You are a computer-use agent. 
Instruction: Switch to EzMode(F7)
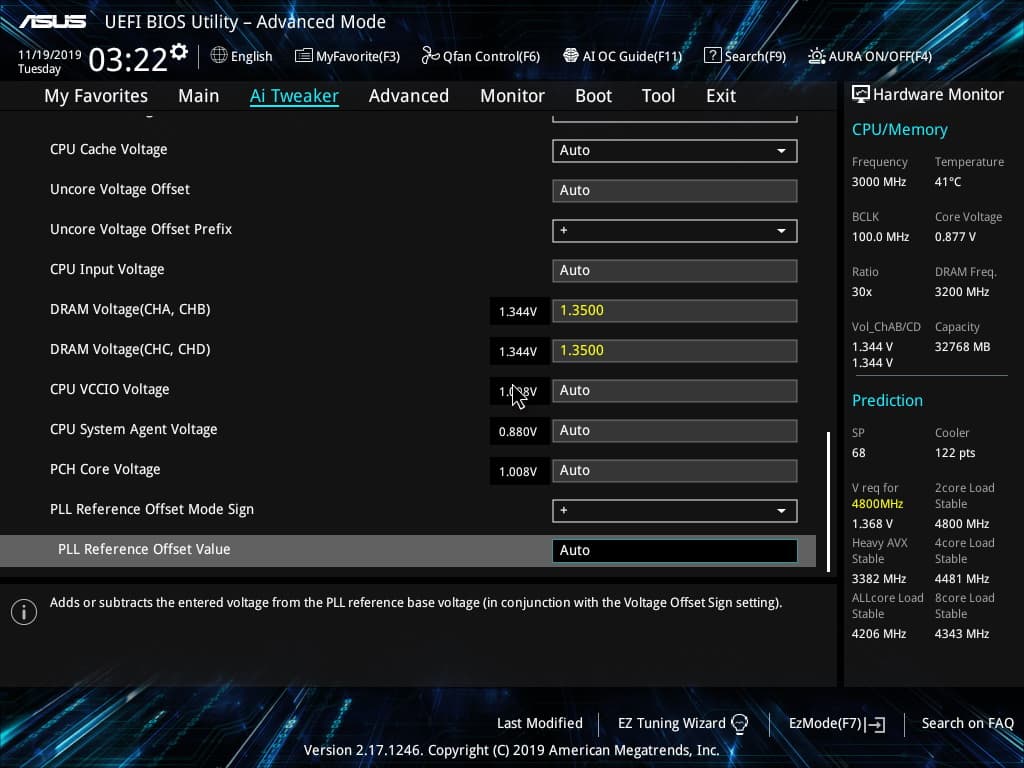tap(837, 723)
